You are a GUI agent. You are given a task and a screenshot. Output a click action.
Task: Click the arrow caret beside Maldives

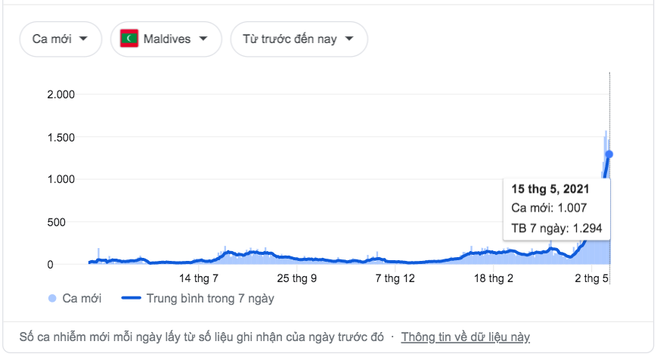coord(203,39)
